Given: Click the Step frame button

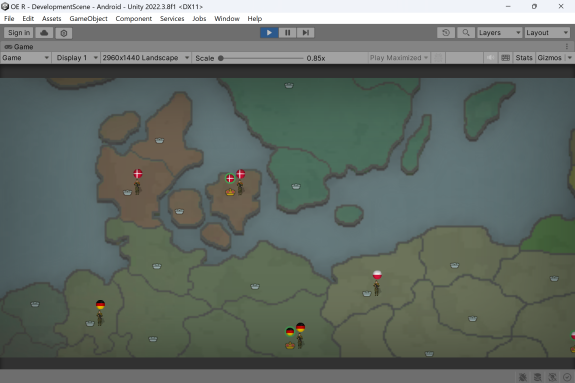Looking at the screenshot, I should 305,33.
